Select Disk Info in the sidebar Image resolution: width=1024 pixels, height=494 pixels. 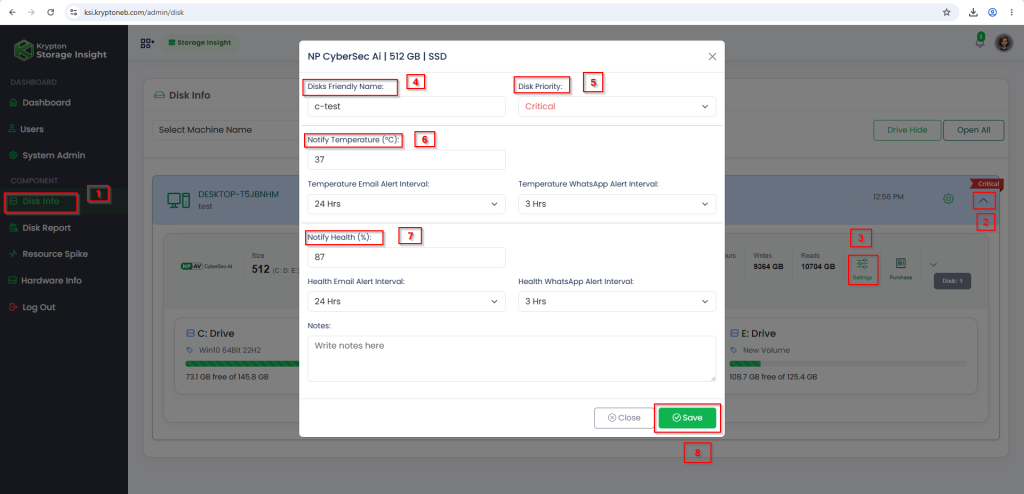pos(40,201)
